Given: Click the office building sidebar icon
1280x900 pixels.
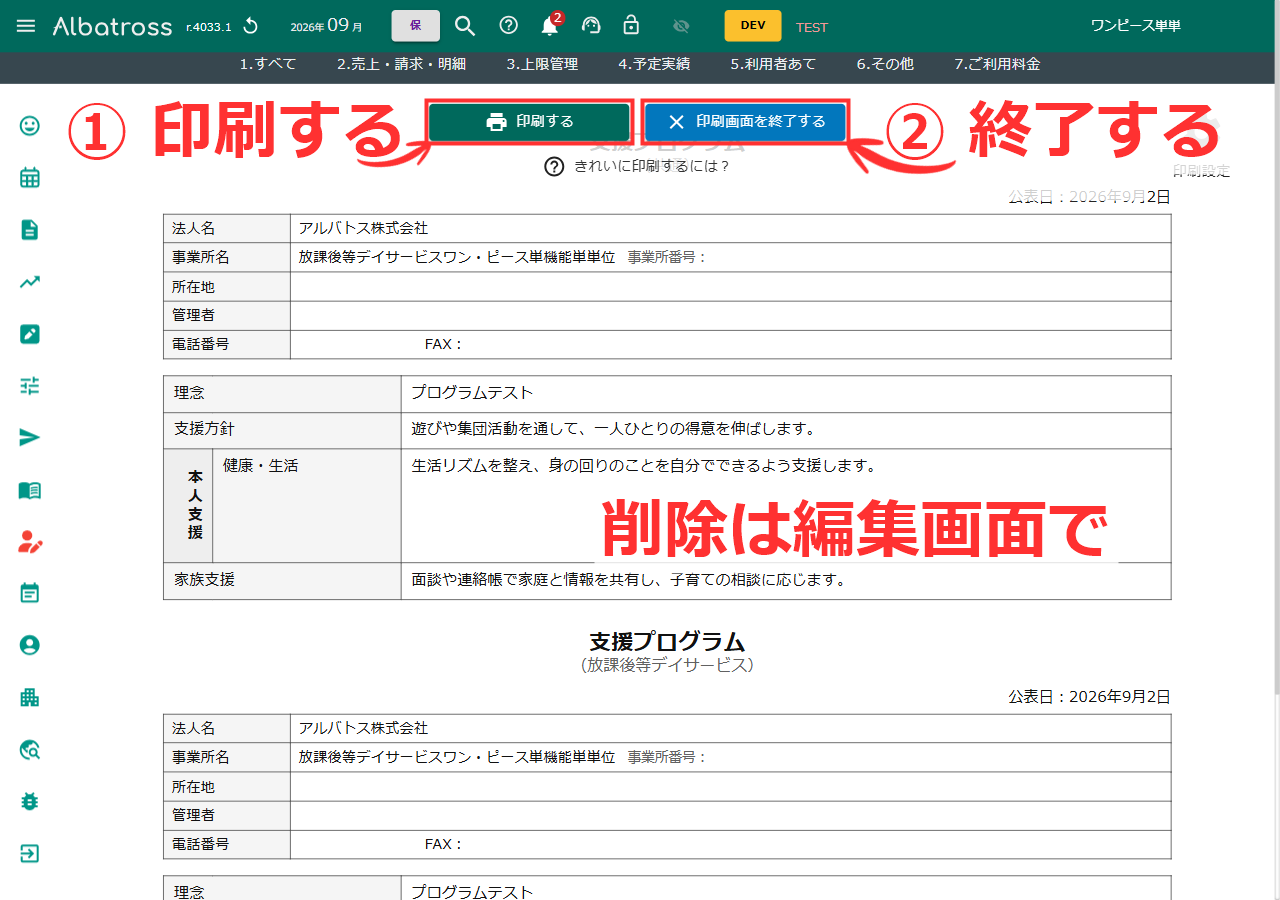Looking at the screenshot, I should point(30,698).
